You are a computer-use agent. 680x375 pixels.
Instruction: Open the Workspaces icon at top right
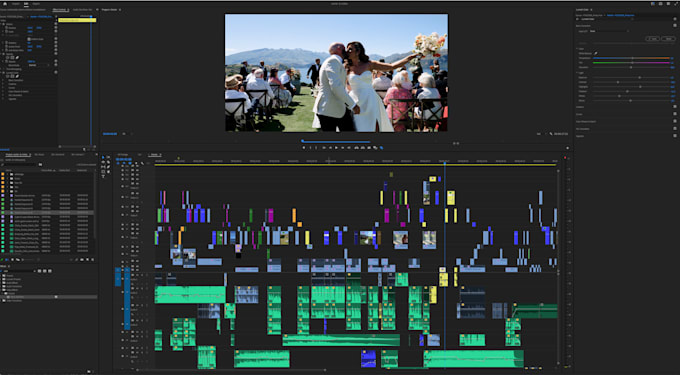[660, 3]
